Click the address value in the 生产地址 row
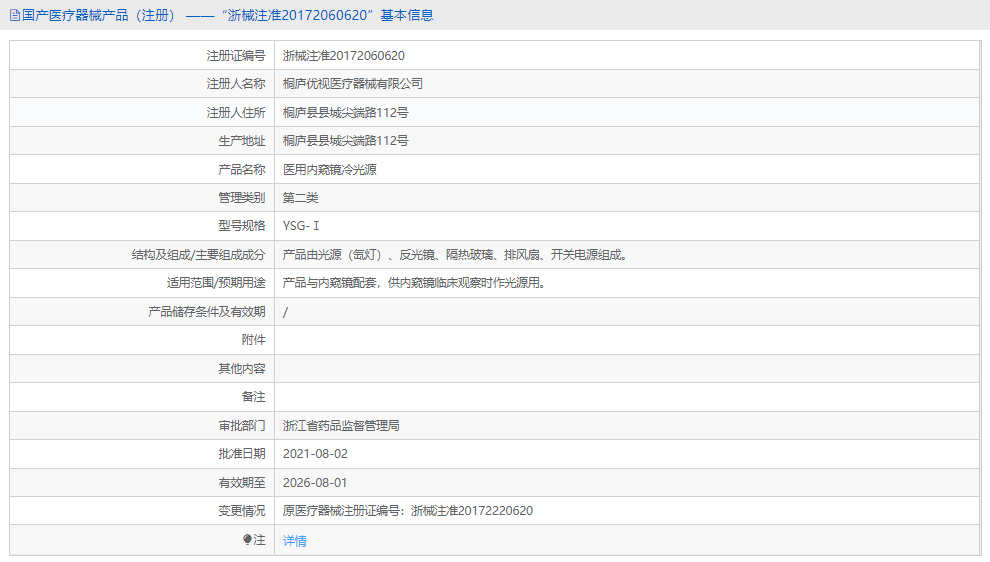This screenshot has width=990, height=562. 345,141
